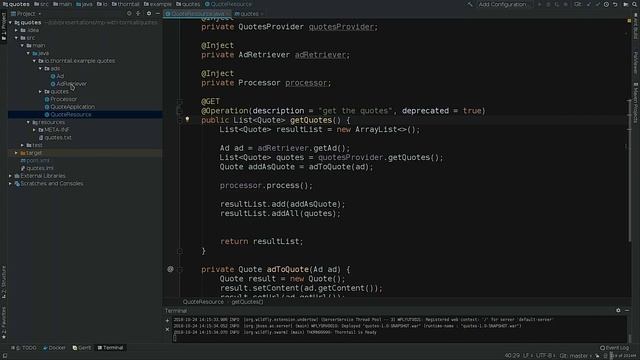Select AdRetriever class in project tree

(69, 84)
